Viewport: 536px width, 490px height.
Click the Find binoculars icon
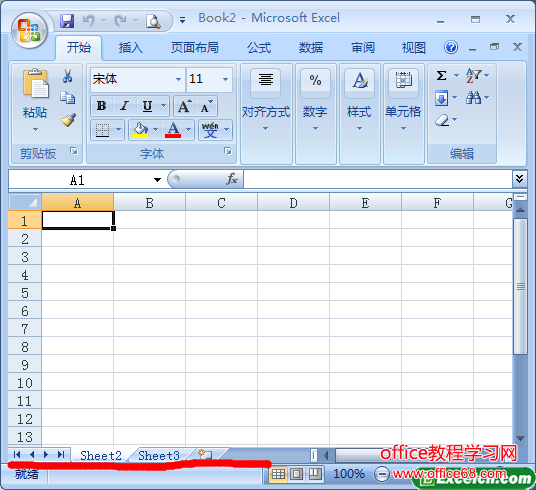(473, 98)
